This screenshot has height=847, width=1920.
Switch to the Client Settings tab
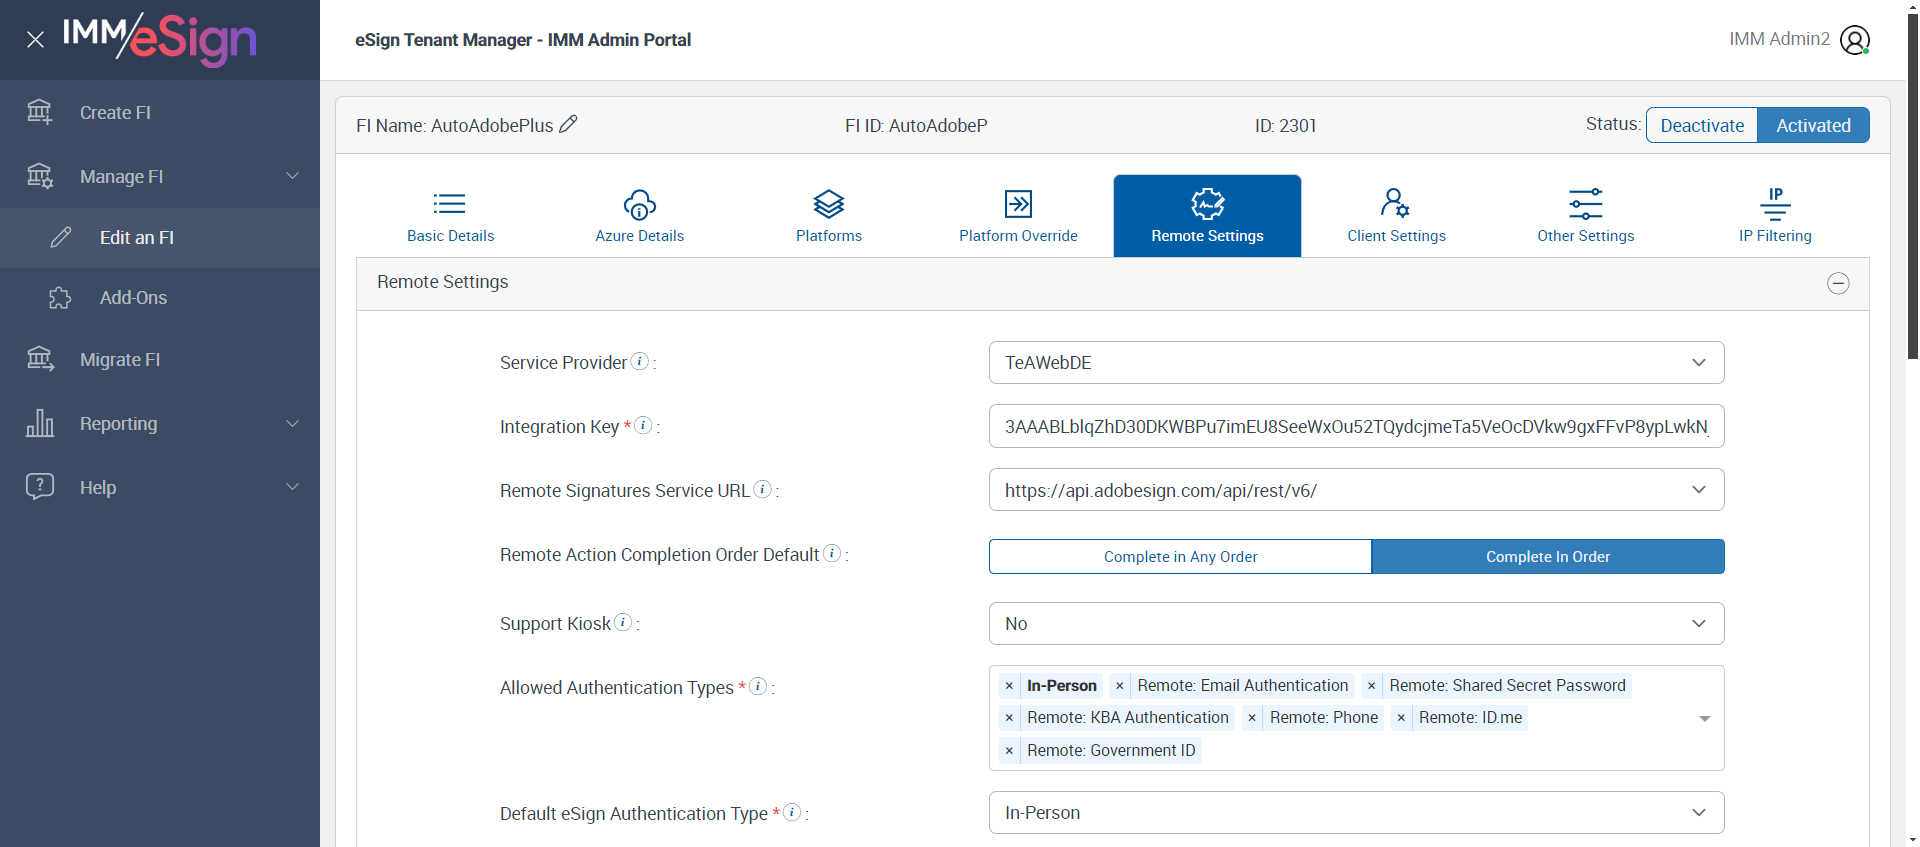(1396, 216)
